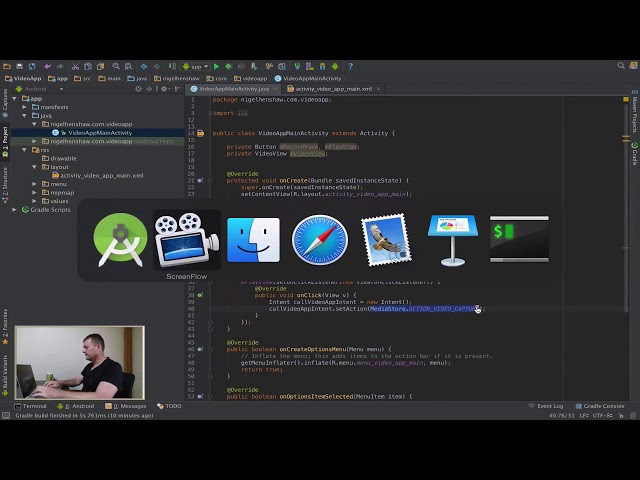Click the project panel settings gear icon

(164, 89)
